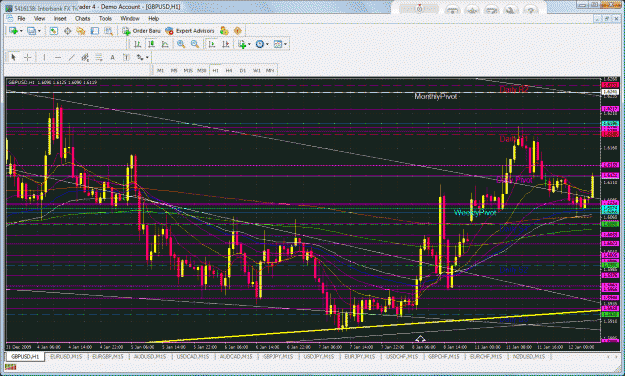Switch chart to line chart type

click(x=165, y=44)
